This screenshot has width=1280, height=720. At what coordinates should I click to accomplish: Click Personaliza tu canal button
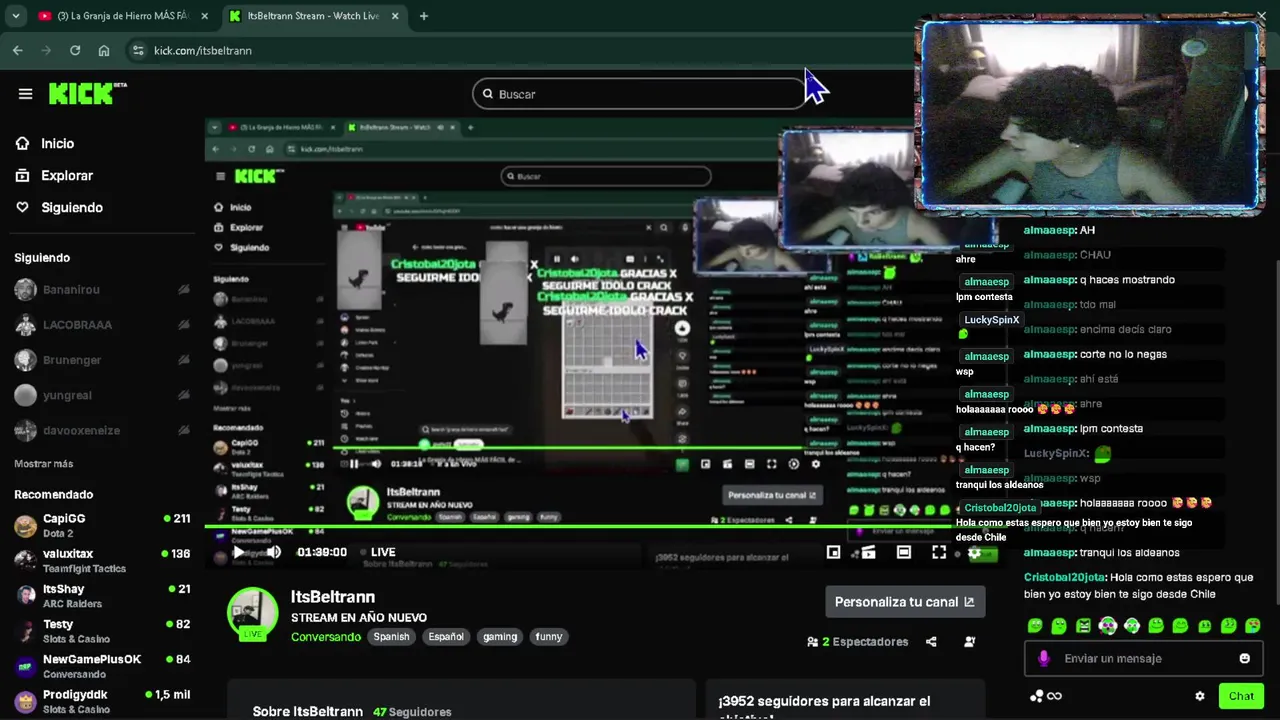pos(905,602)
